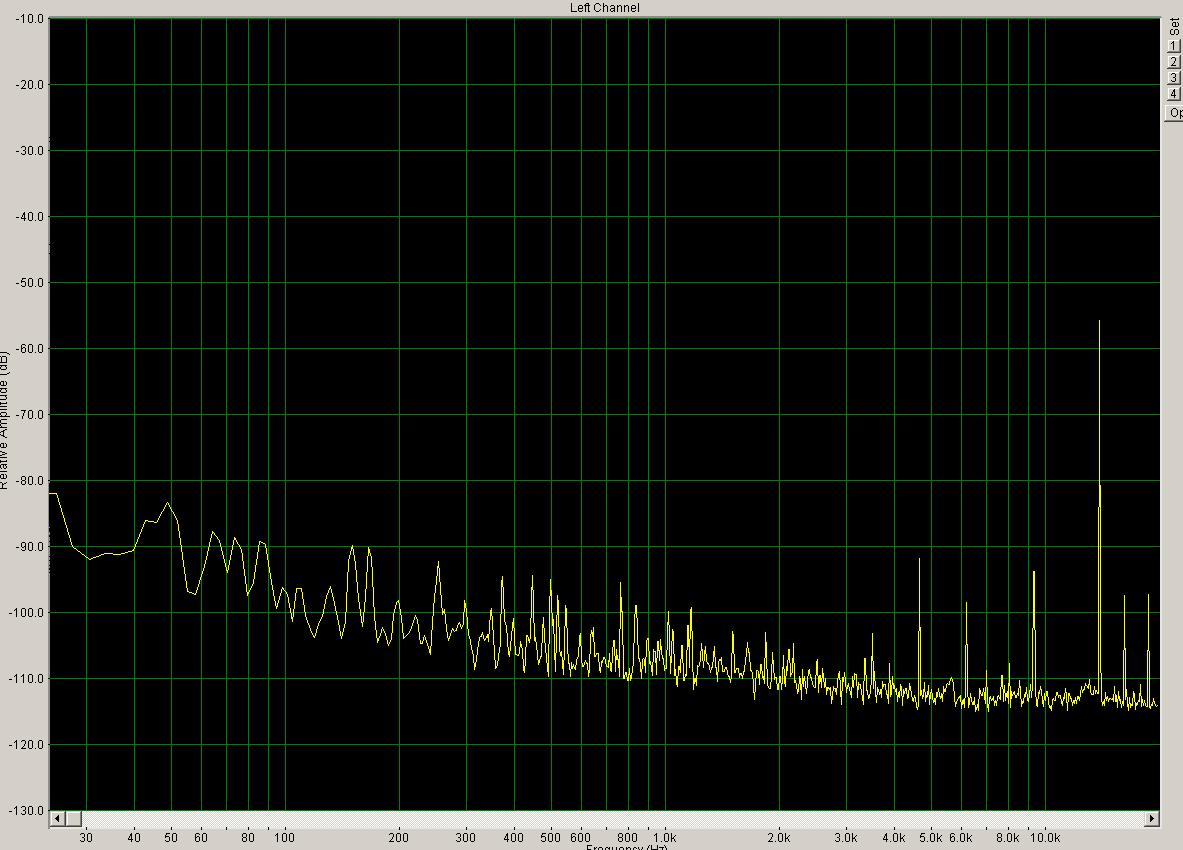This screenshot has height=850, width=1183.
Task: Click the 1.0k frequency label
Action: click(665, 837)
